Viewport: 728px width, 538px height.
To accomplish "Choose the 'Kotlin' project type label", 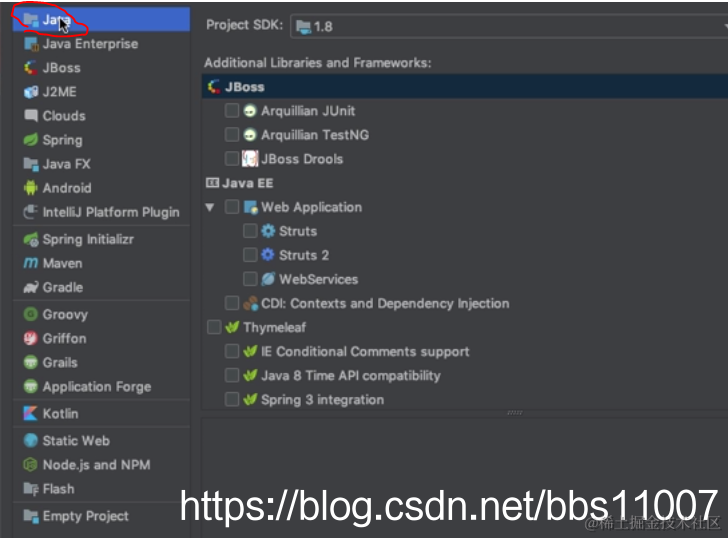I will (60, 414).
